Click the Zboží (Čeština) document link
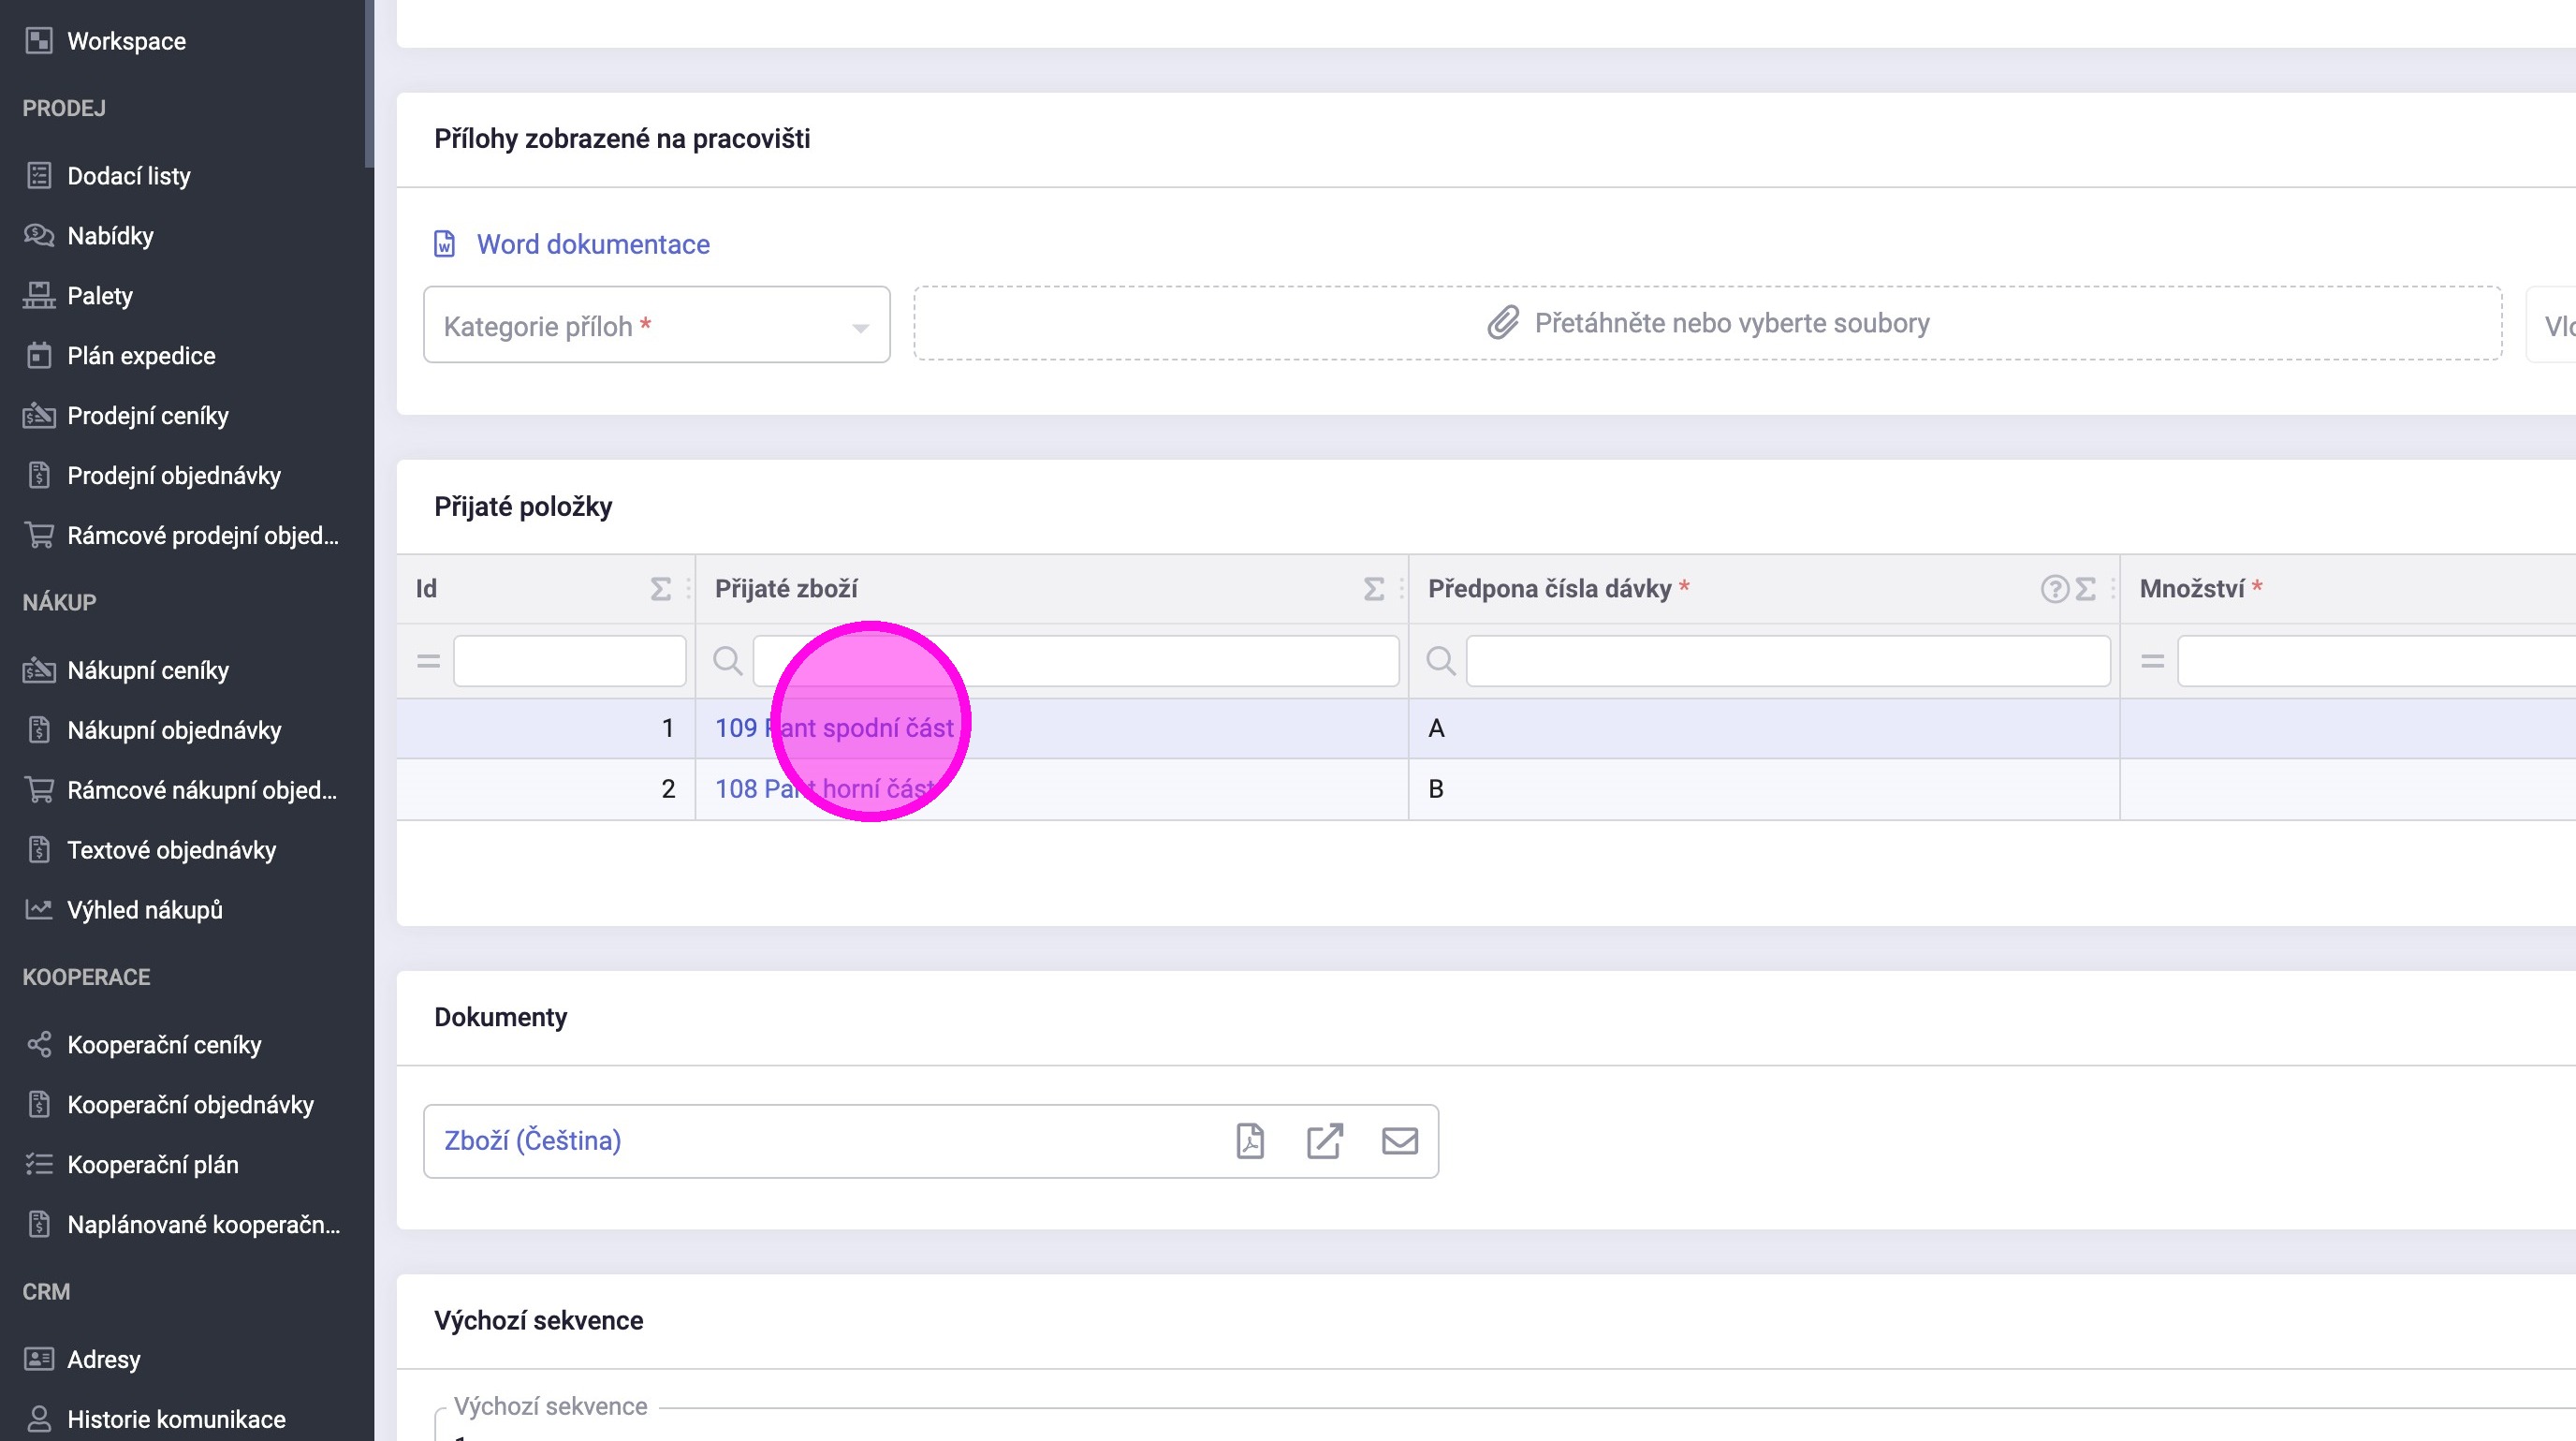 [532, 1141]
